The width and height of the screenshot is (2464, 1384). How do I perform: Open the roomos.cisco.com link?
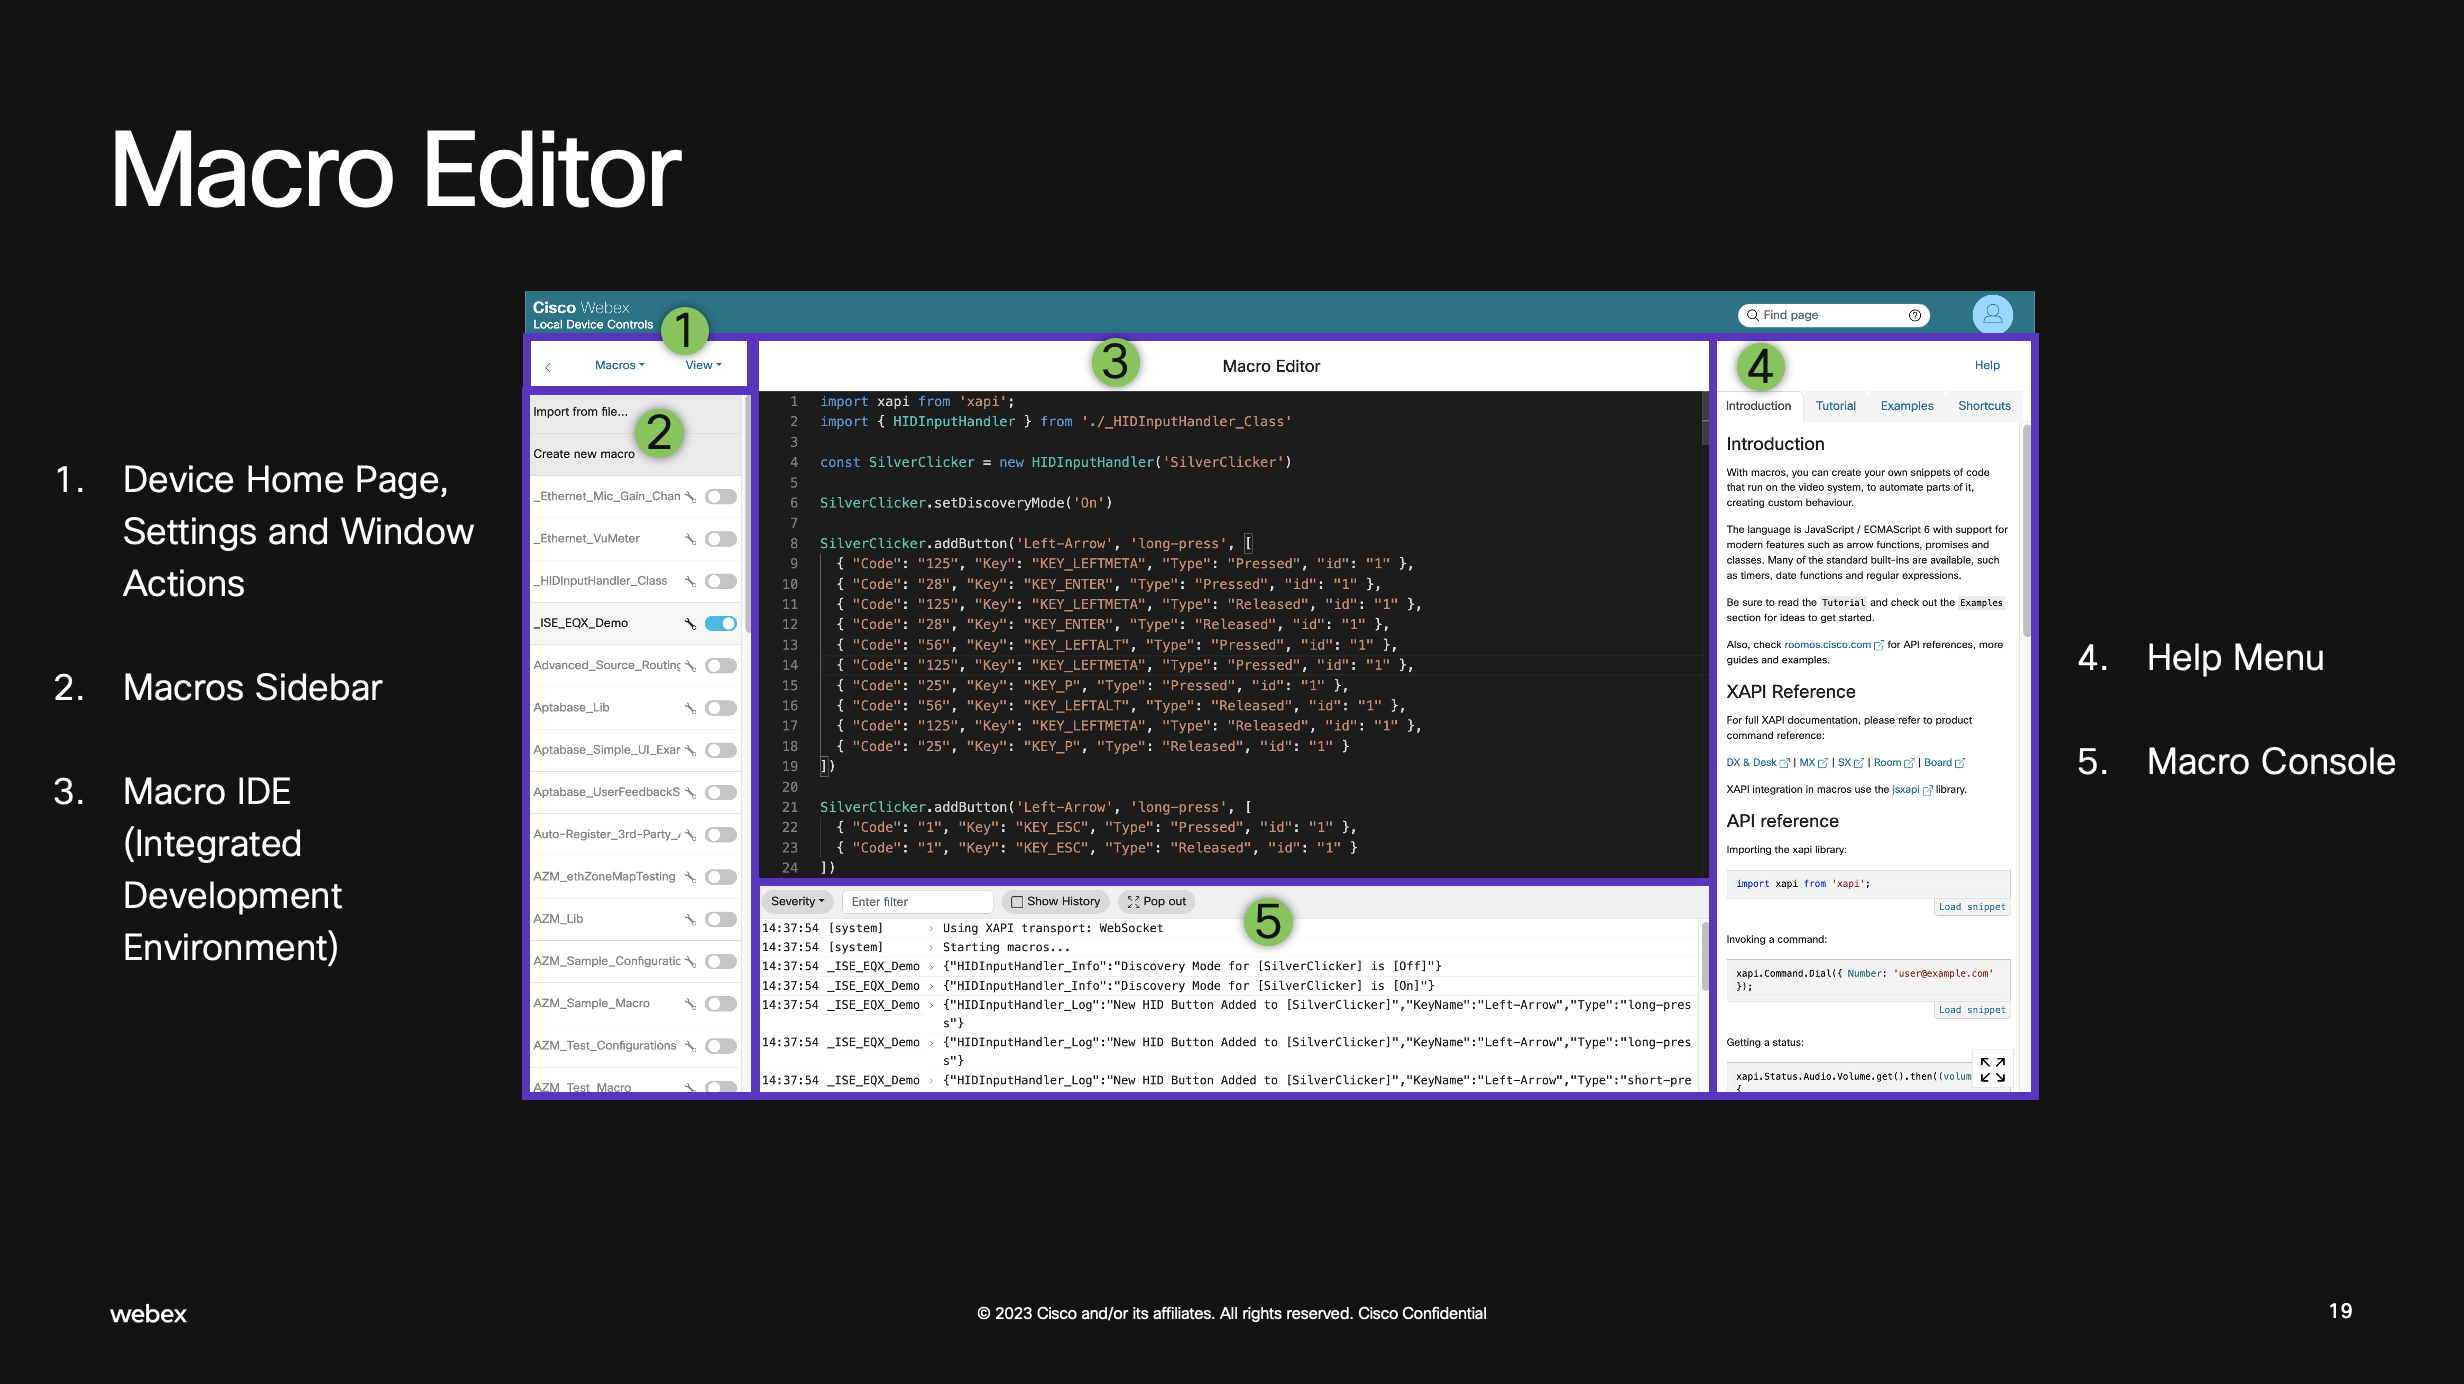[1827, 645]
